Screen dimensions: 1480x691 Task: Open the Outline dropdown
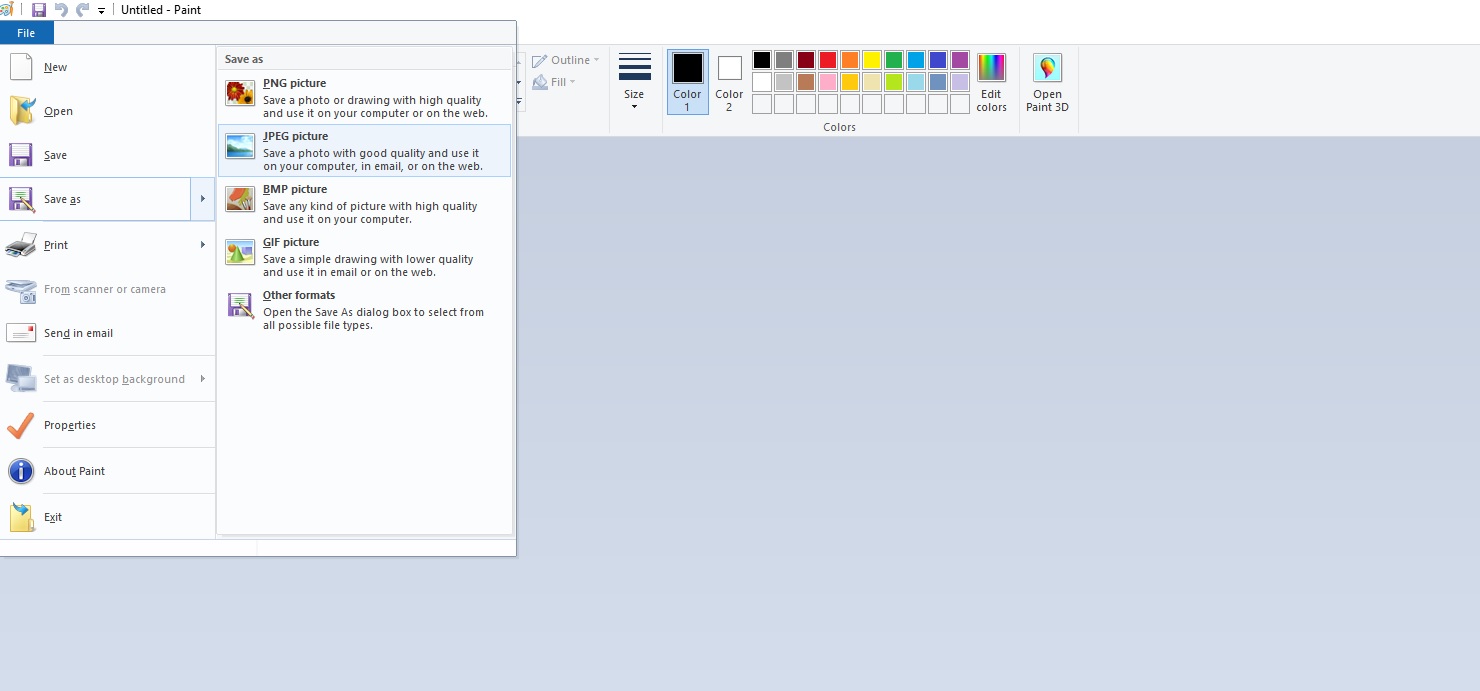[x=566, y=60]
